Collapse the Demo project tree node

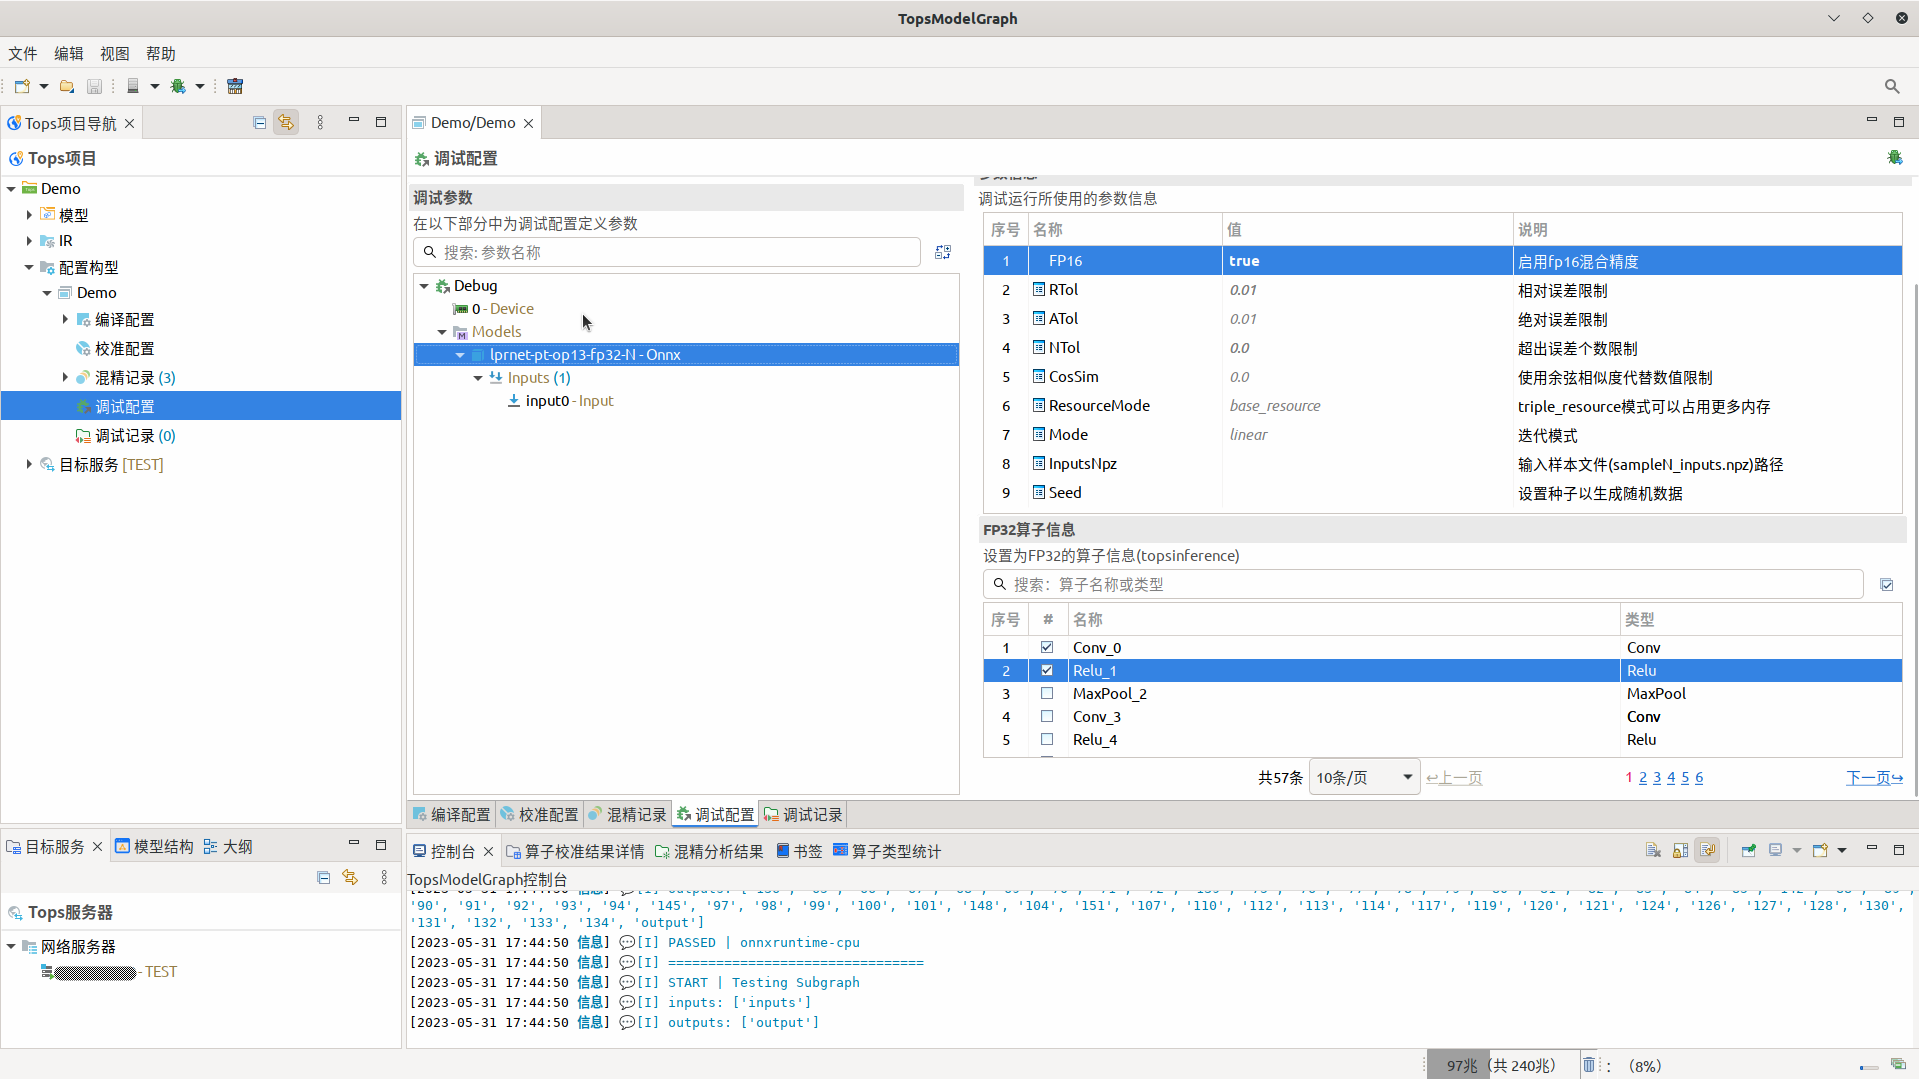[11, 188]
